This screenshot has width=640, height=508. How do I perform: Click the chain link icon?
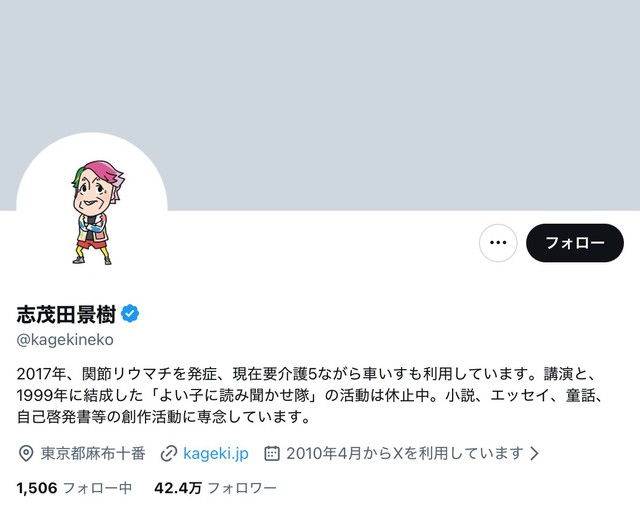click(169, 453)
